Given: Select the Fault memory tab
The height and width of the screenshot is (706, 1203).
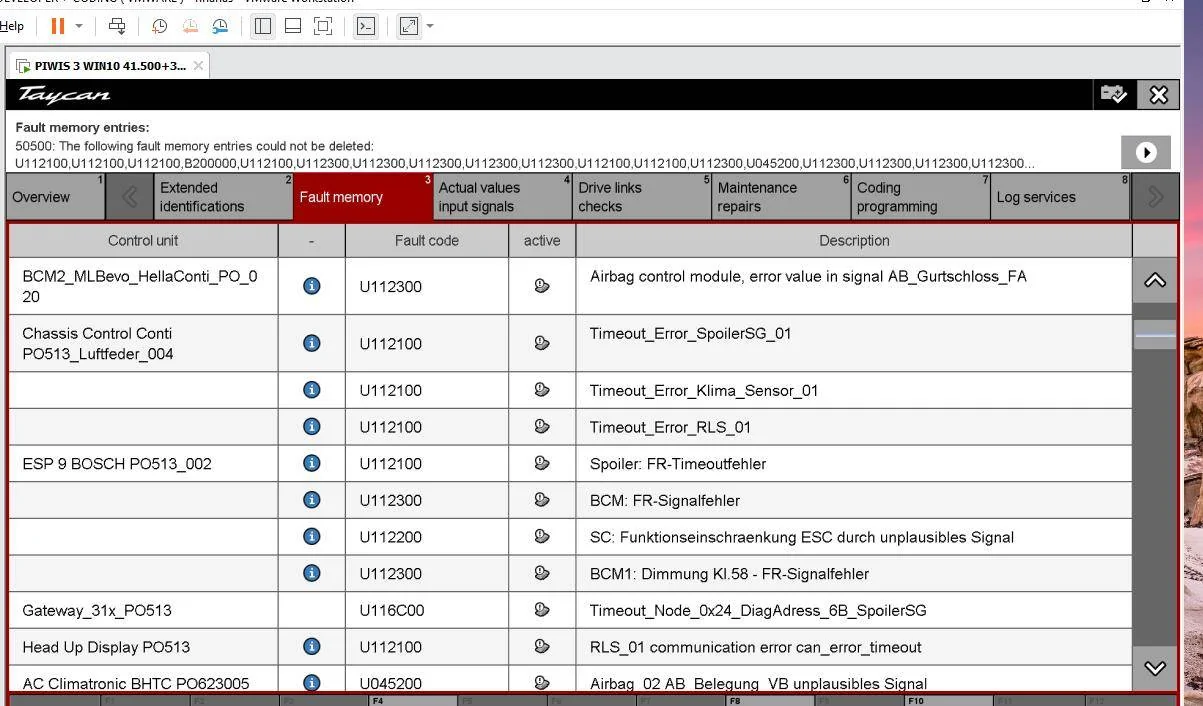Looking at the screenshot, I should tap(364, 197).
